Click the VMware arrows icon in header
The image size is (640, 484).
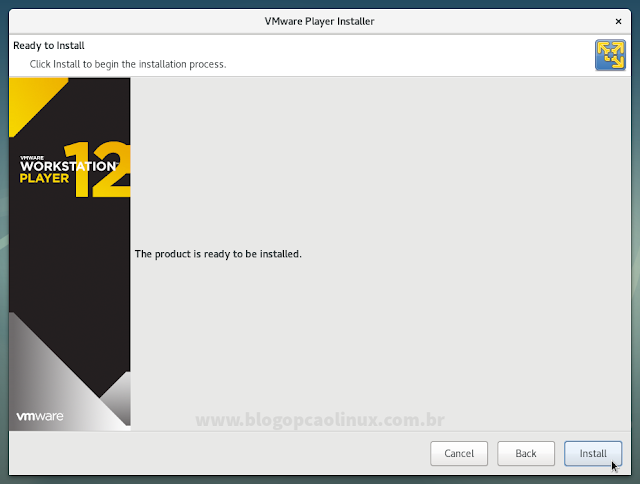click(x=610, y=55)
